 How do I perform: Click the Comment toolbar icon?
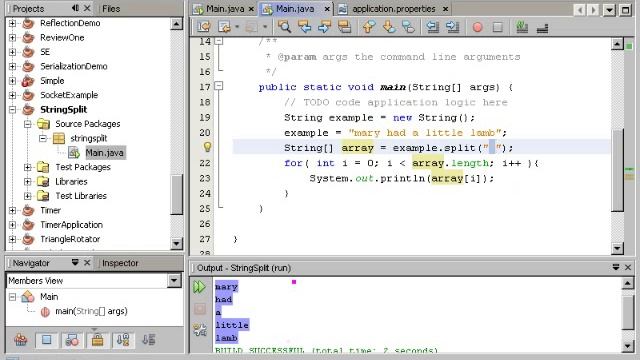522,27
